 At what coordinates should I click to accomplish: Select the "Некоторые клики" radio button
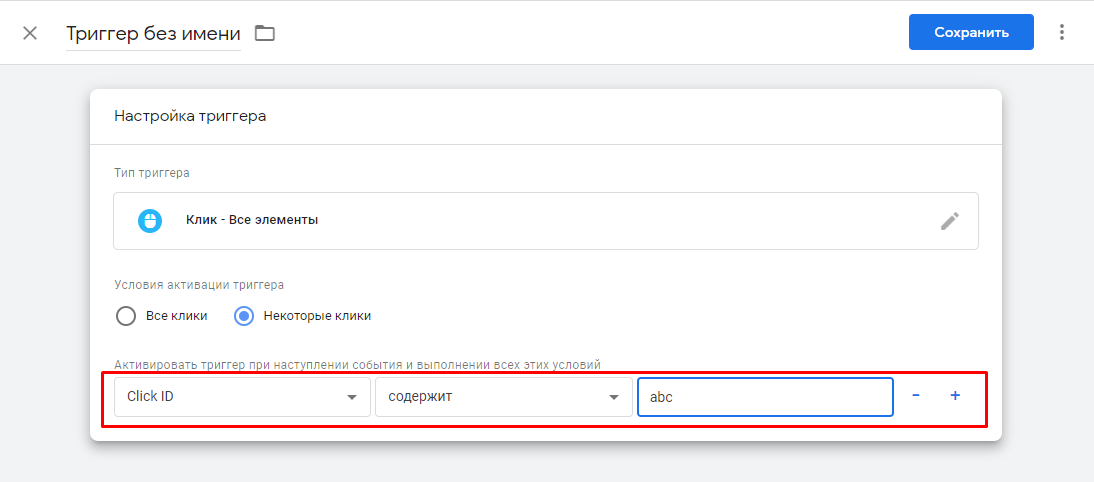click(x=244, y=316)
